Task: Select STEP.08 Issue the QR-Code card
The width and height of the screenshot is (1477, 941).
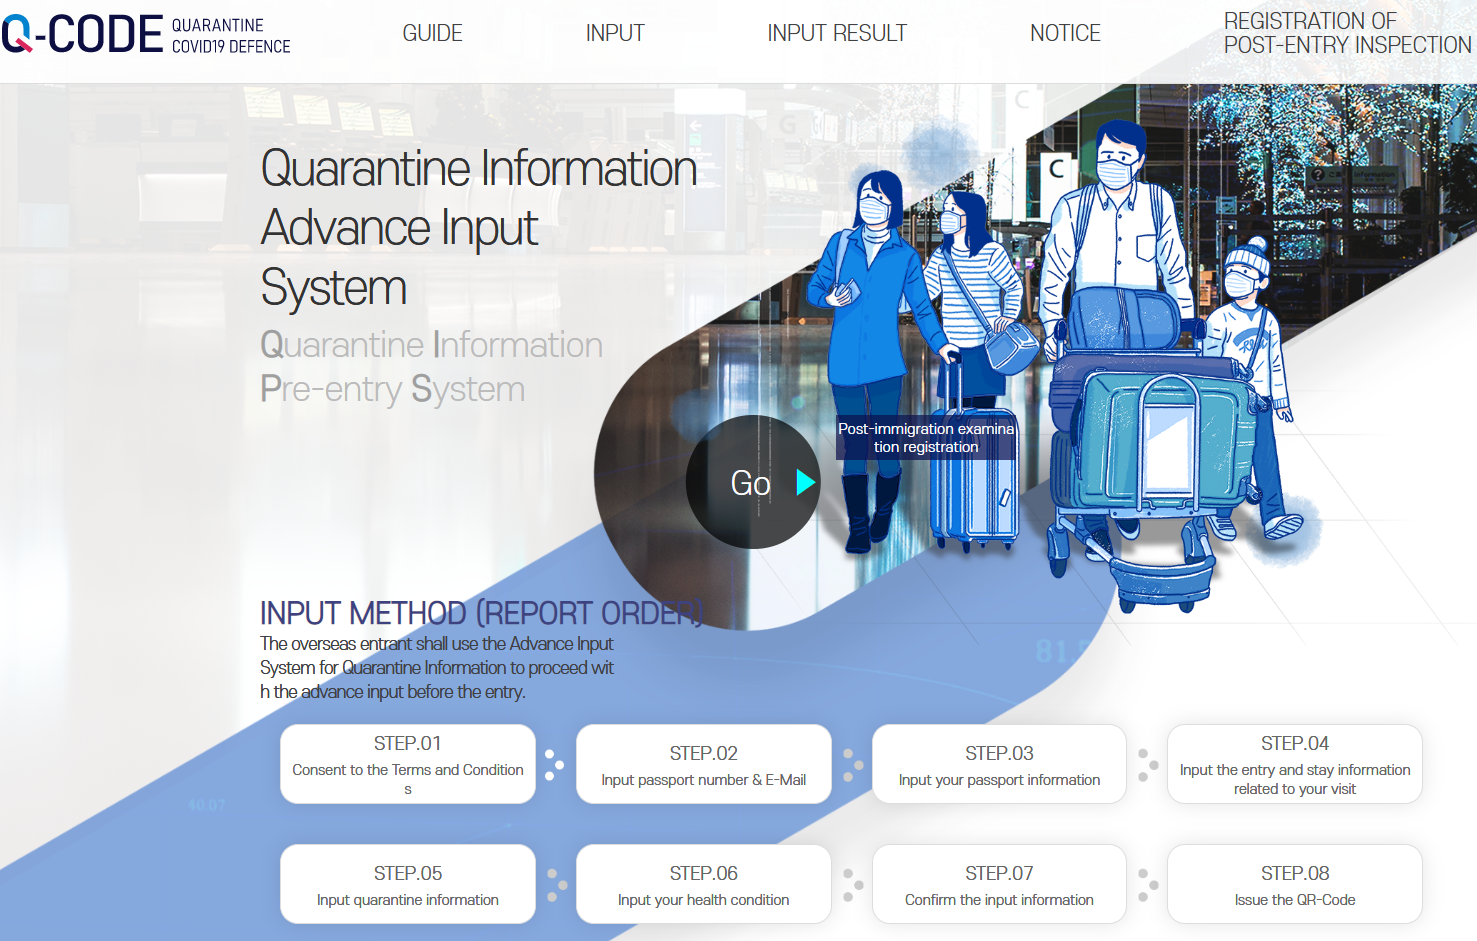Action: 1295,885
